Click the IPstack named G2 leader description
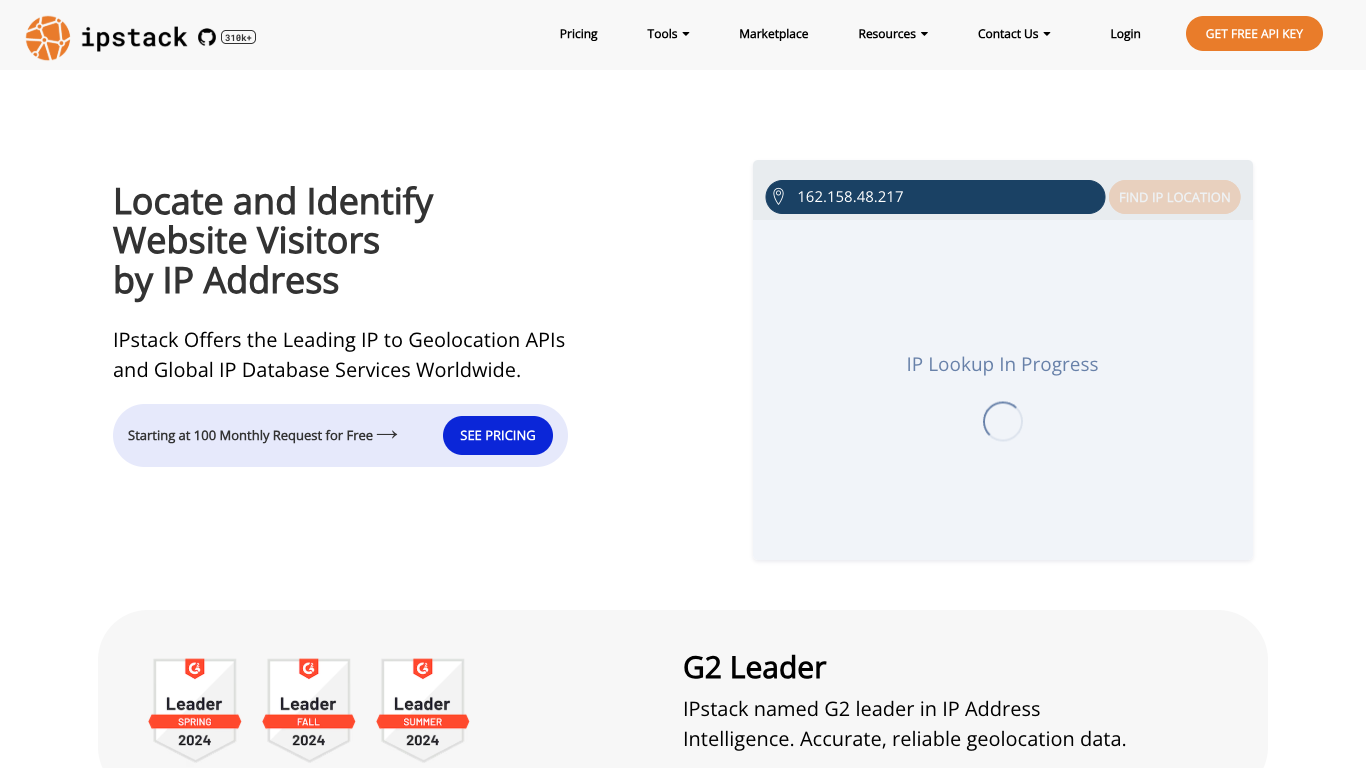Screen dimensions: 1366x768 [x=904, y=724]
